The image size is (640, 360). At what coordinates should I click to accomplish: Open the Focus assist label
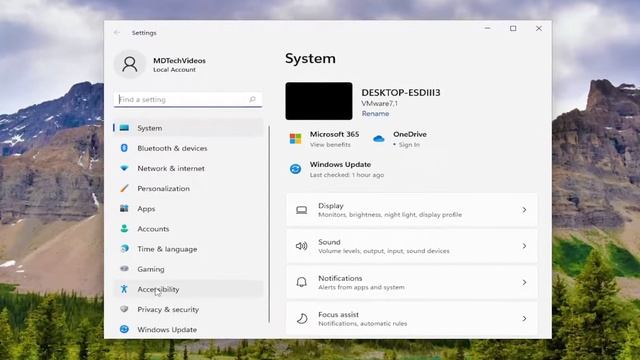pos(338,315)
